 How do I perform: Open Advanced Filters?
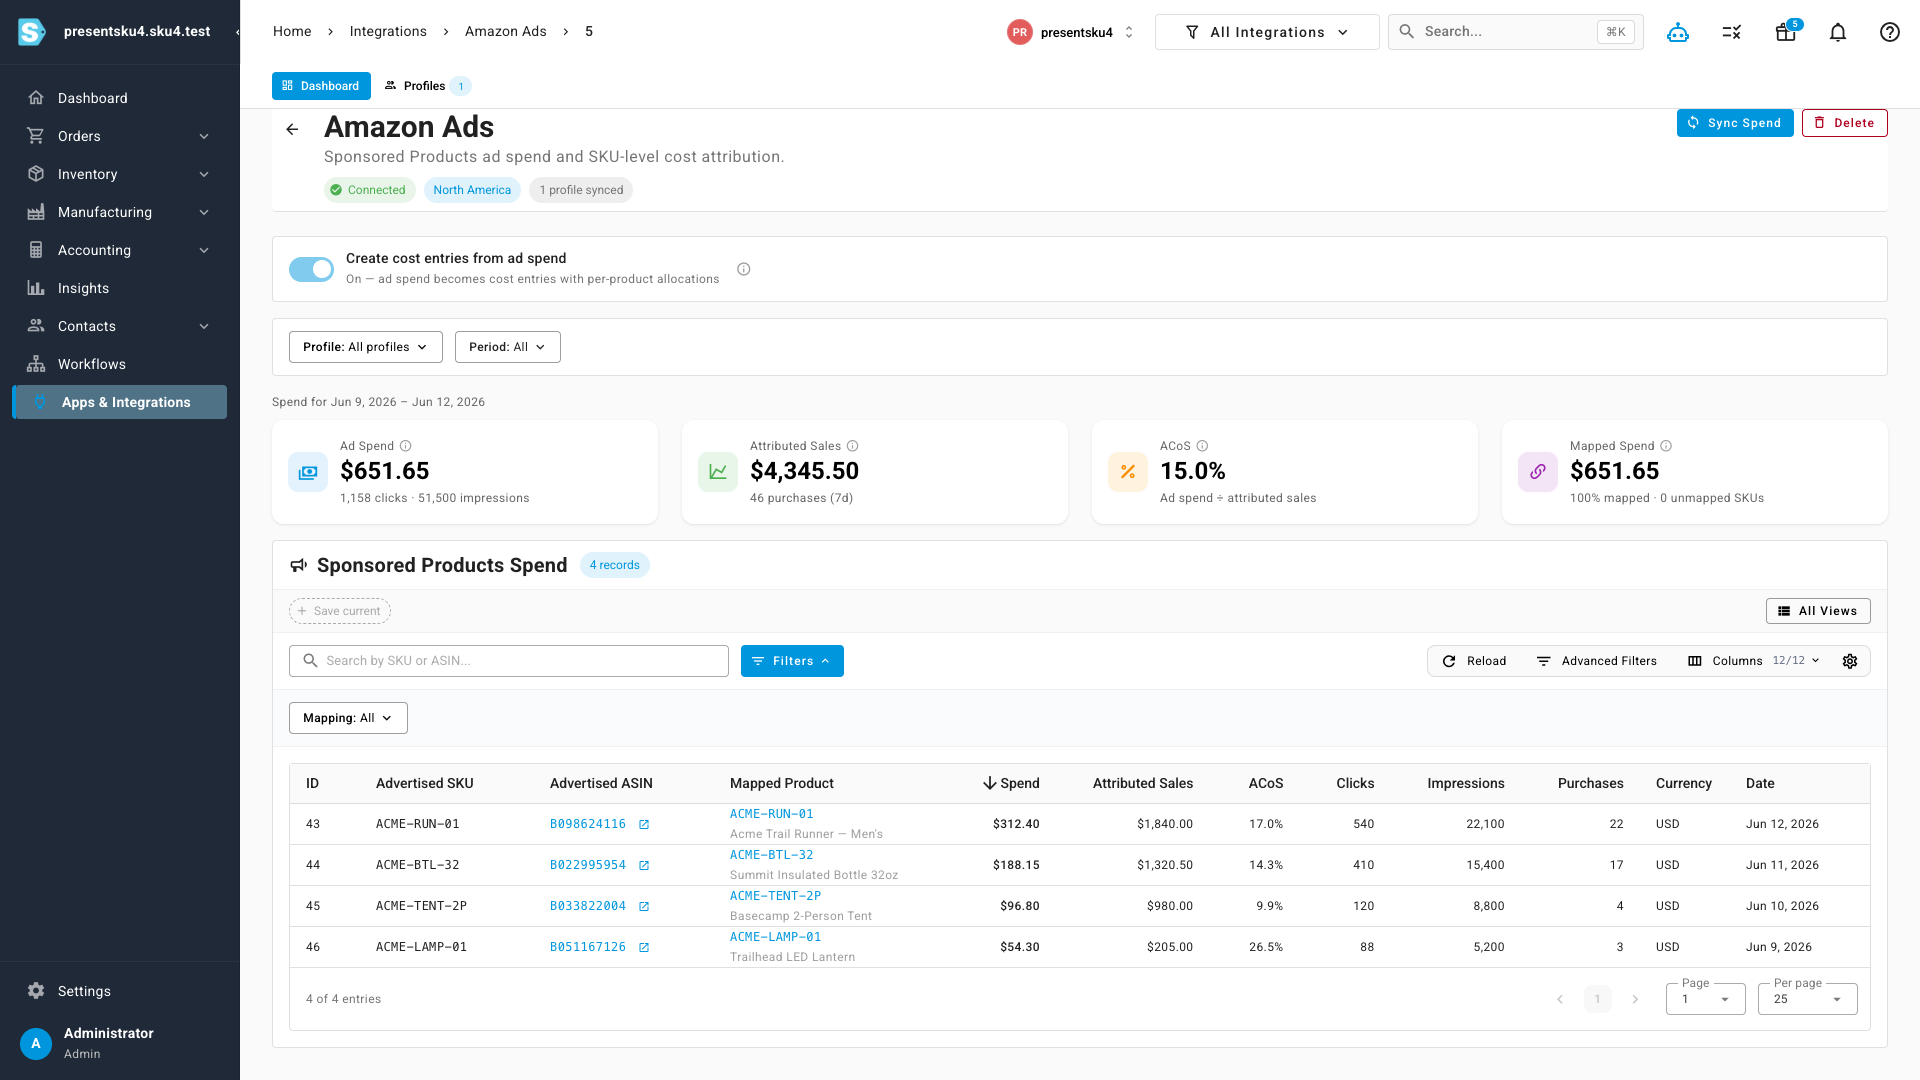1597,661
